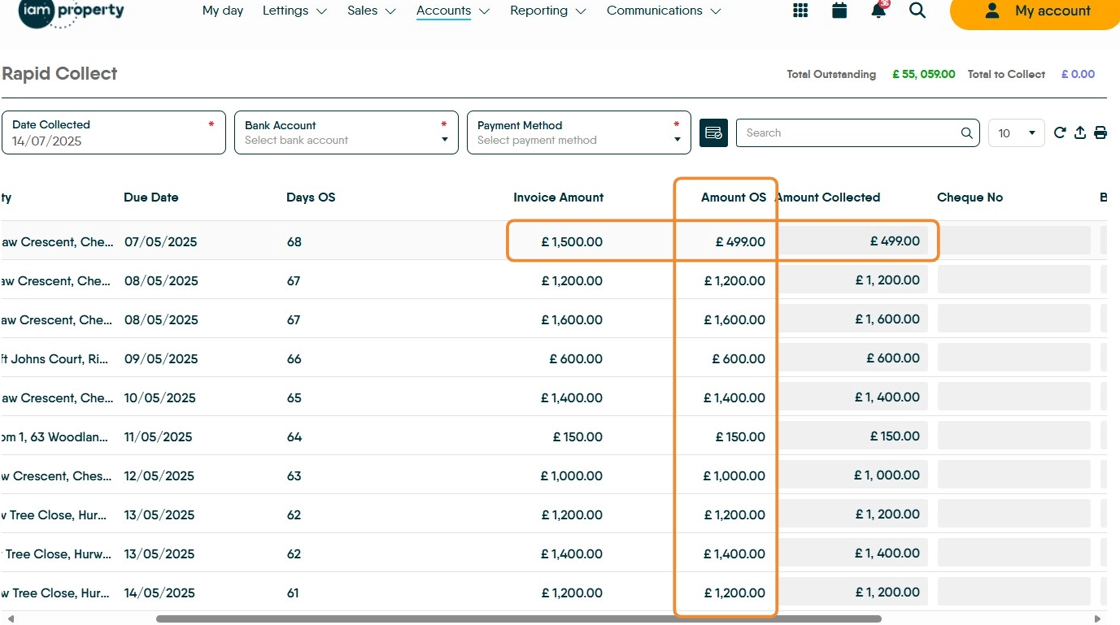Click the Date Collected field

coord(114,133)
